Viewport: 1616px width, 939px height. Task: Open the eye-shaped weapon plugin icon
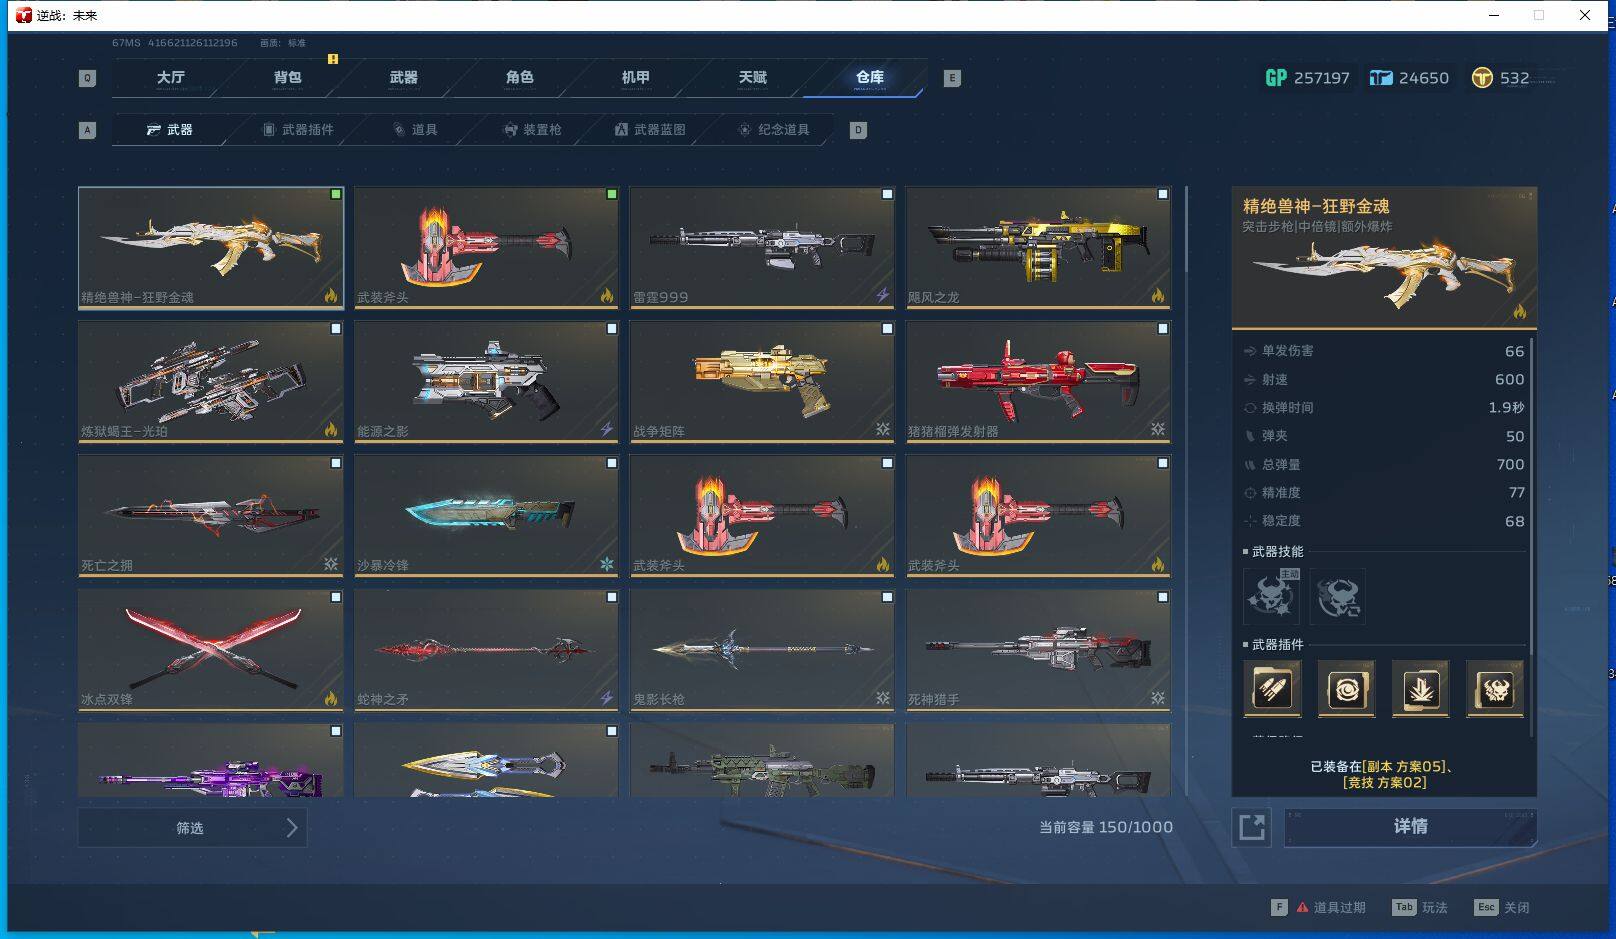coord(1346,688)
